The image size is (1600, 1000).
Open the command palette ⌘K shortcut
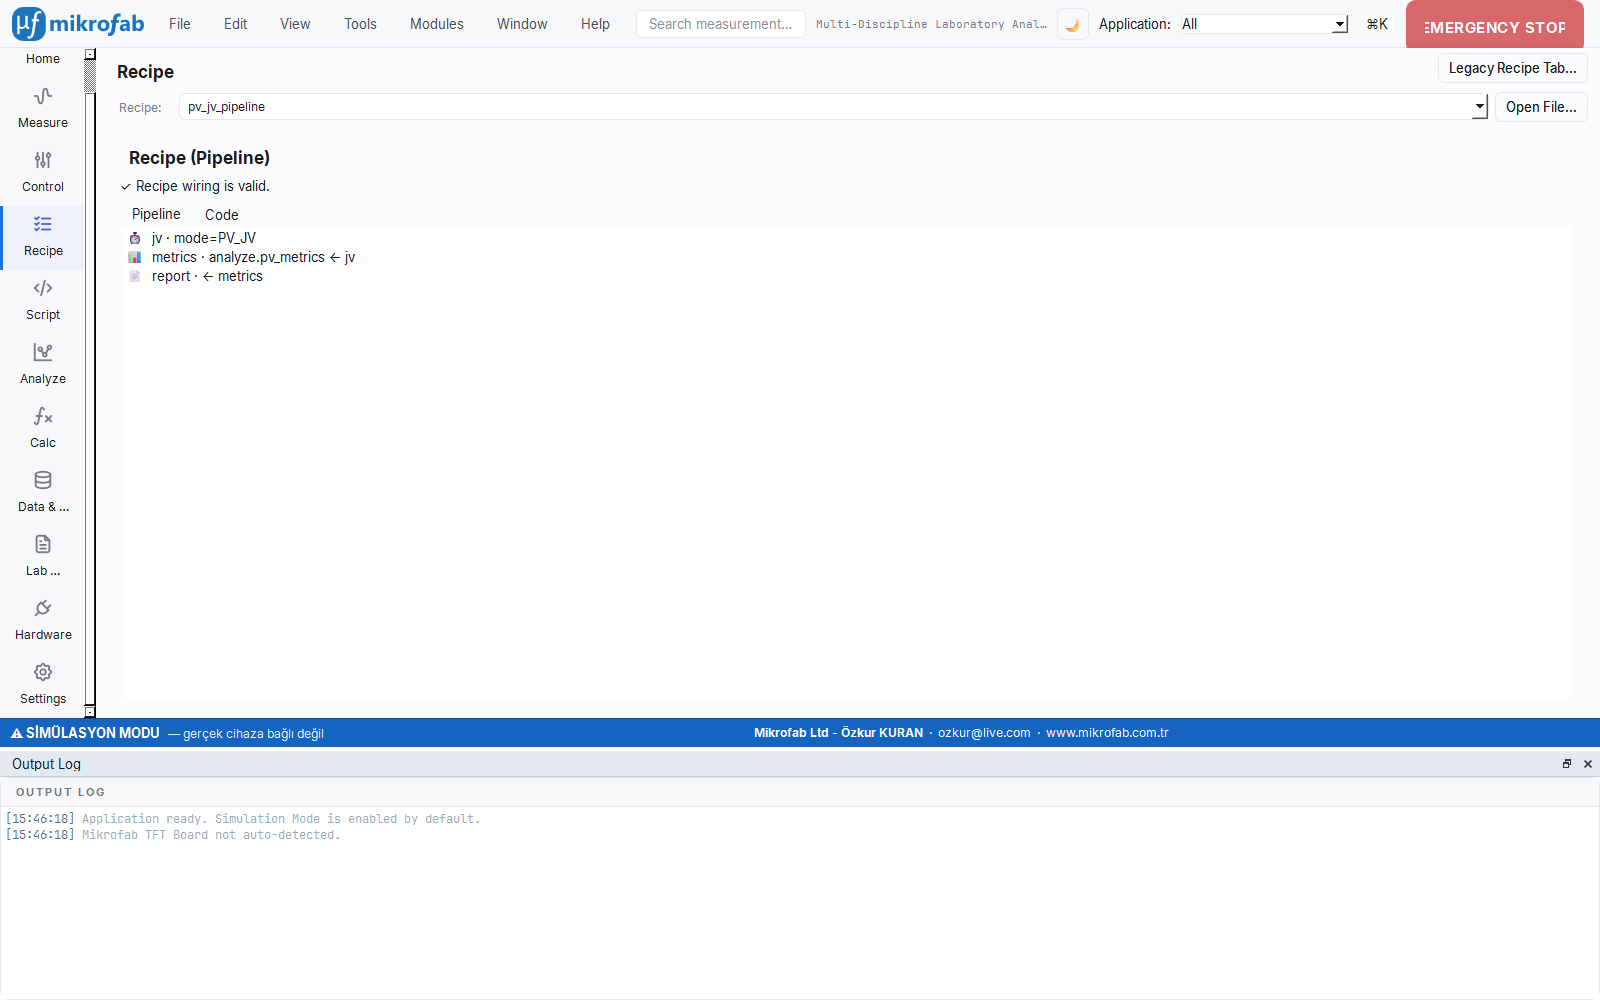click(1377, 24)
